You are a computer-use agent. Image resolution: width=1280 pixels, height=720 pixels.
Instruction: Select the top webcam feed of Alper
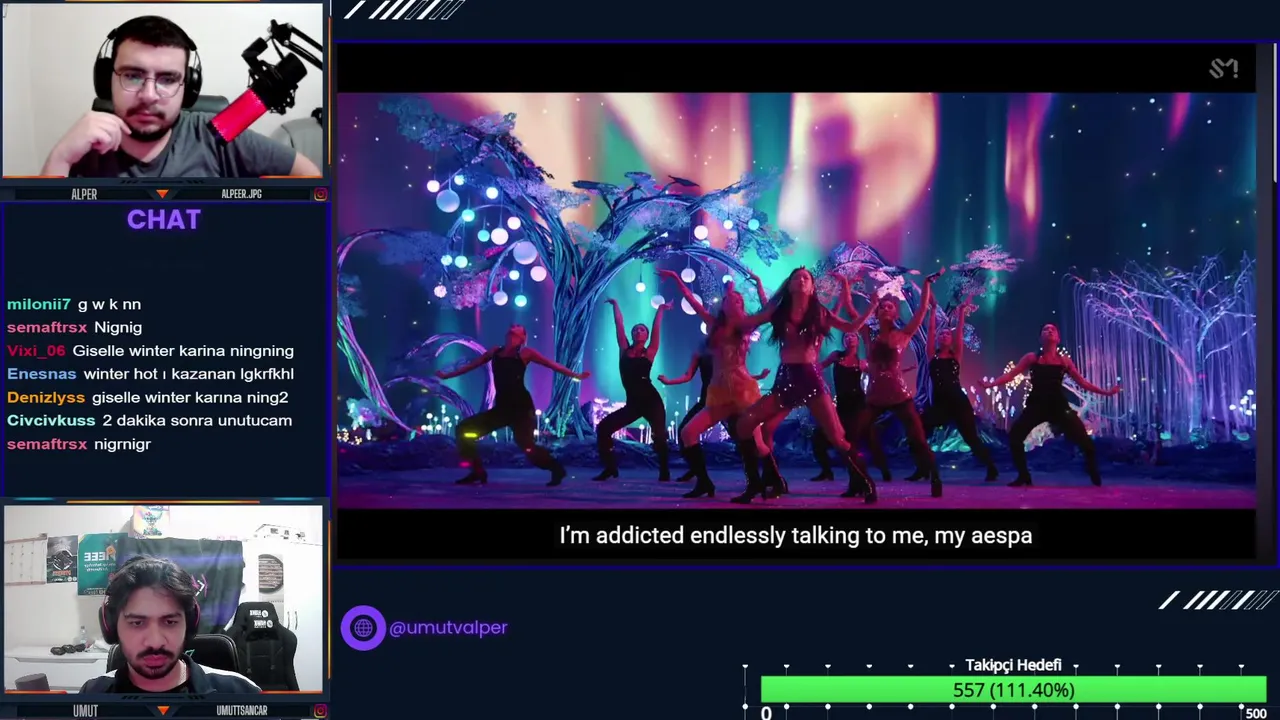coord(163,90)
